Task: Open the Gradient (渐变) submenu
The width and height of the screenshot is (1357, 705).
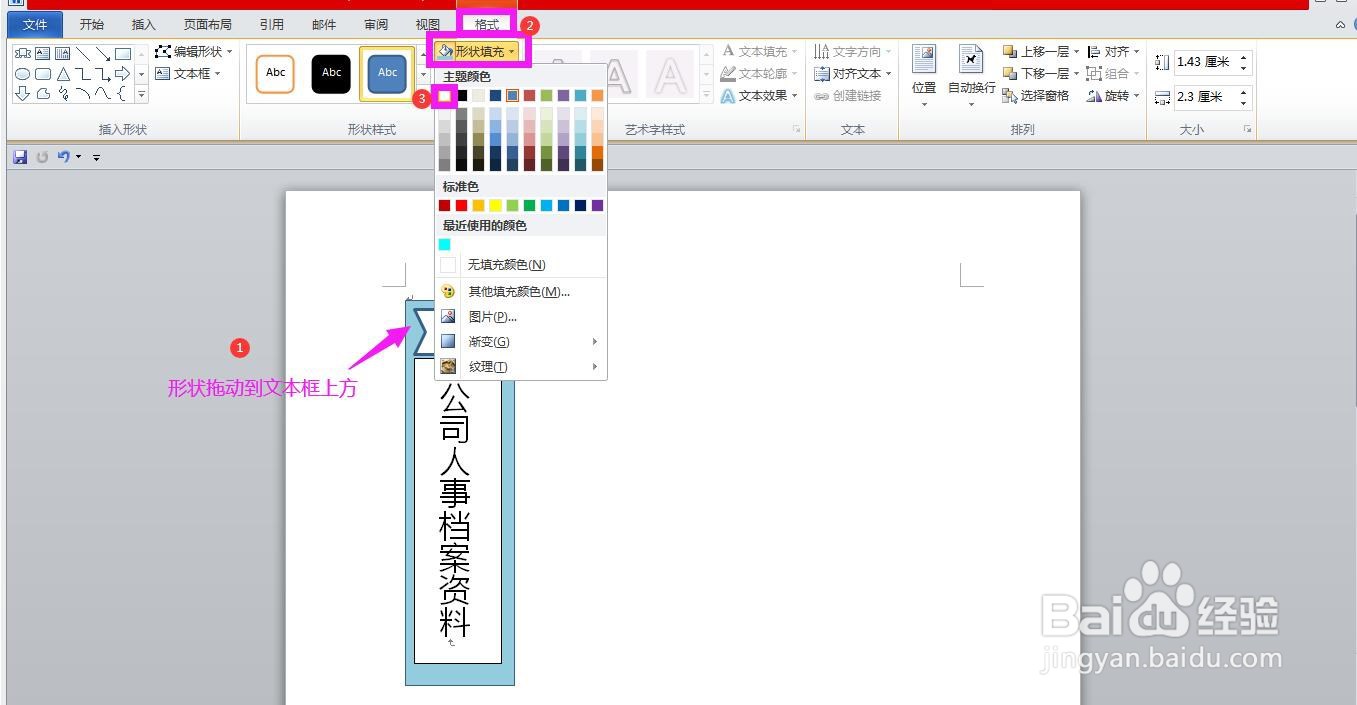Action: coord(489,341)
